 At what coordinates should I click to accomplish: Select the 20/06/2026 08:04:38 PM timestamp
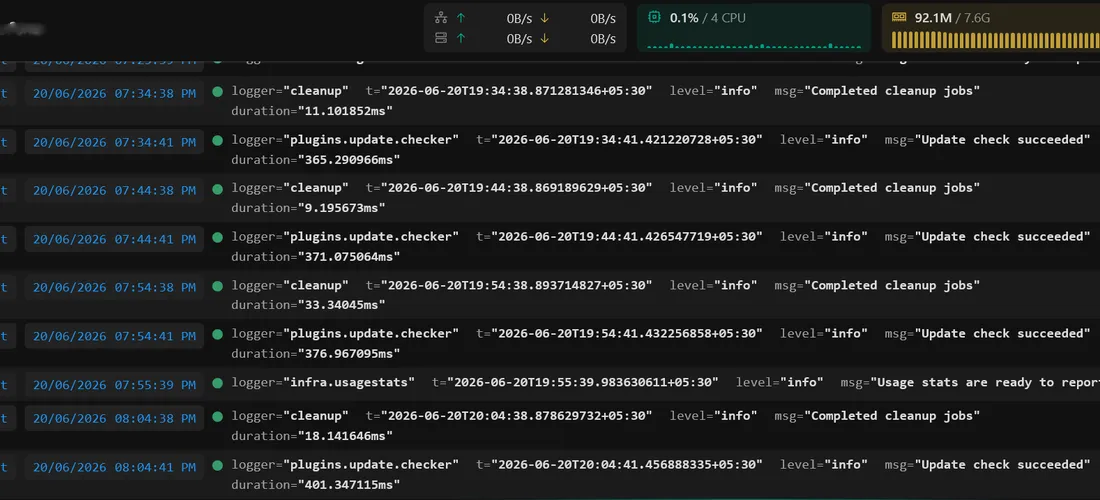coord(114,418)
